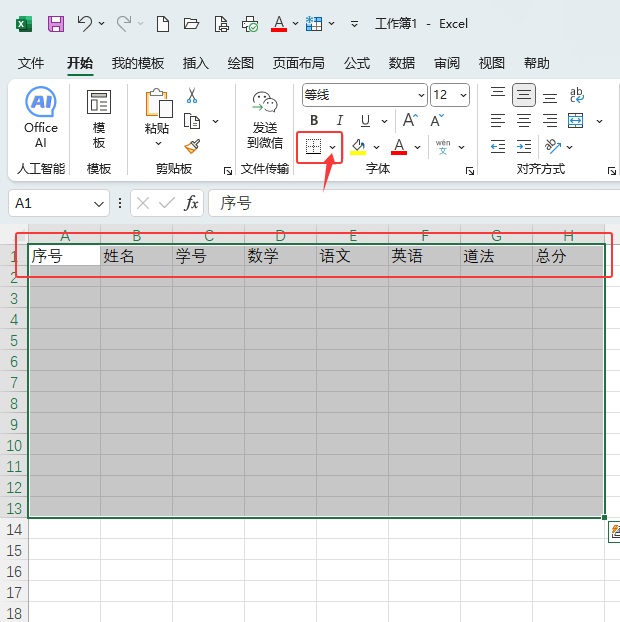620x622 pixels.
Task: Expand the paste options arrow below 粘贴
Action: click(x=158, y=143)
